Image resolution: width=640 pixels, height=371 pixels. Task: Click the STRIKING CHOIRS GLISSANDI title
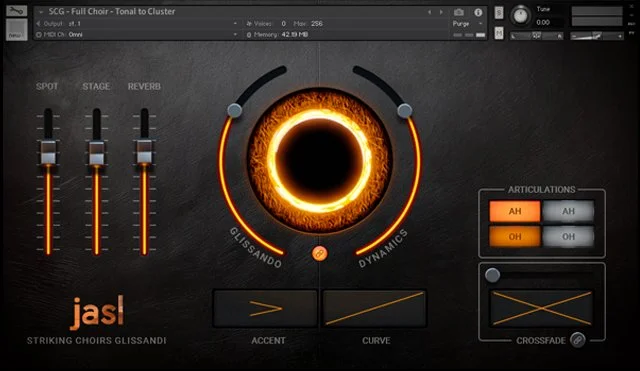[97, 340]
